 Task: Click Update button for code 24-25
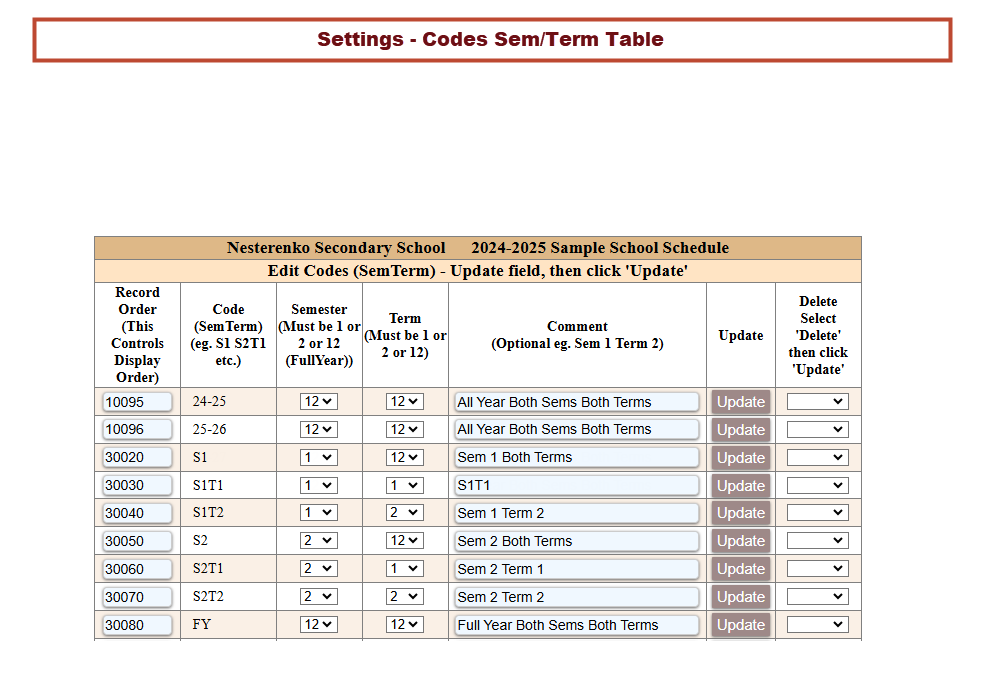coord(741,402)
